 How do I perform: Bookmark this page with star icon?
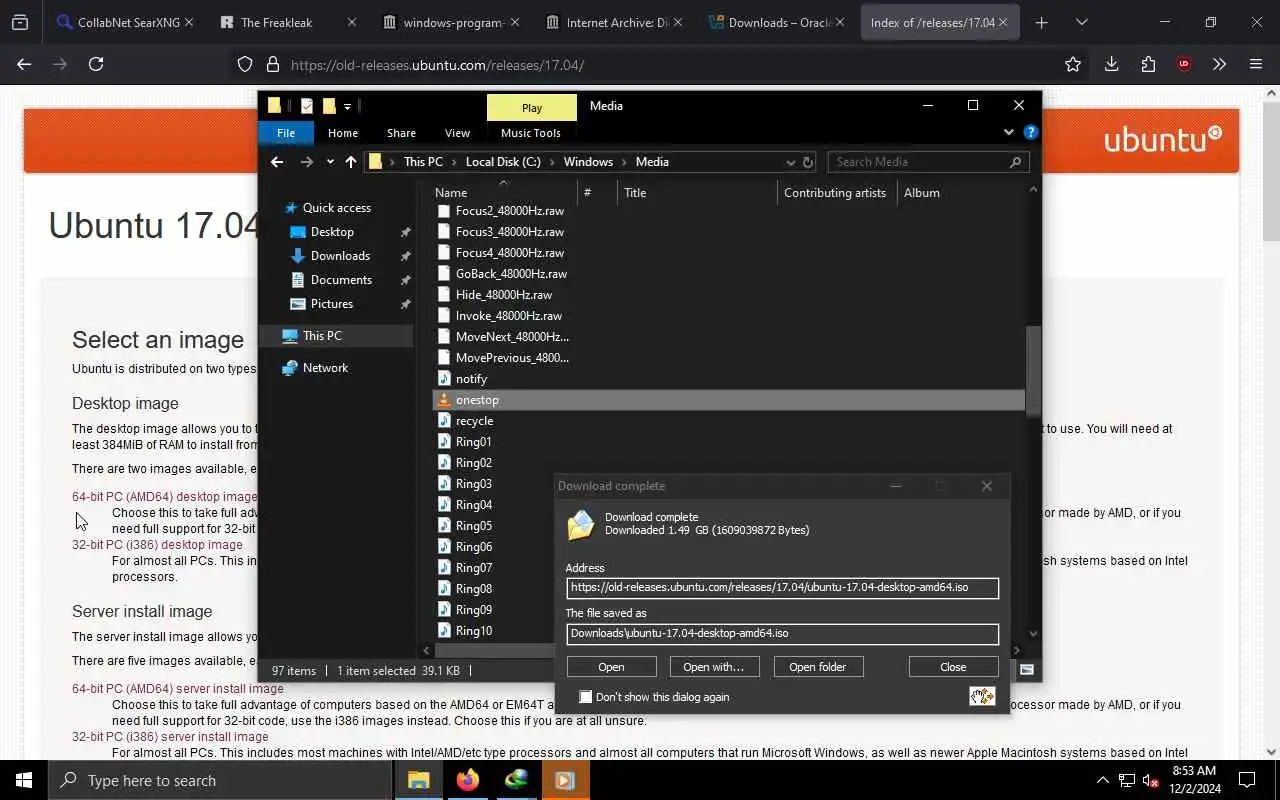(x=1073, y=64)
